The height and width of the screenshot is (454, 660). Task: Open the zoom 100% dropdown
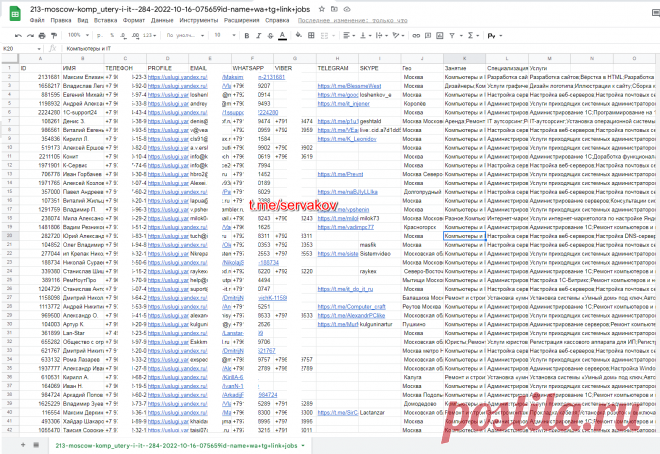tap(78, 36)
